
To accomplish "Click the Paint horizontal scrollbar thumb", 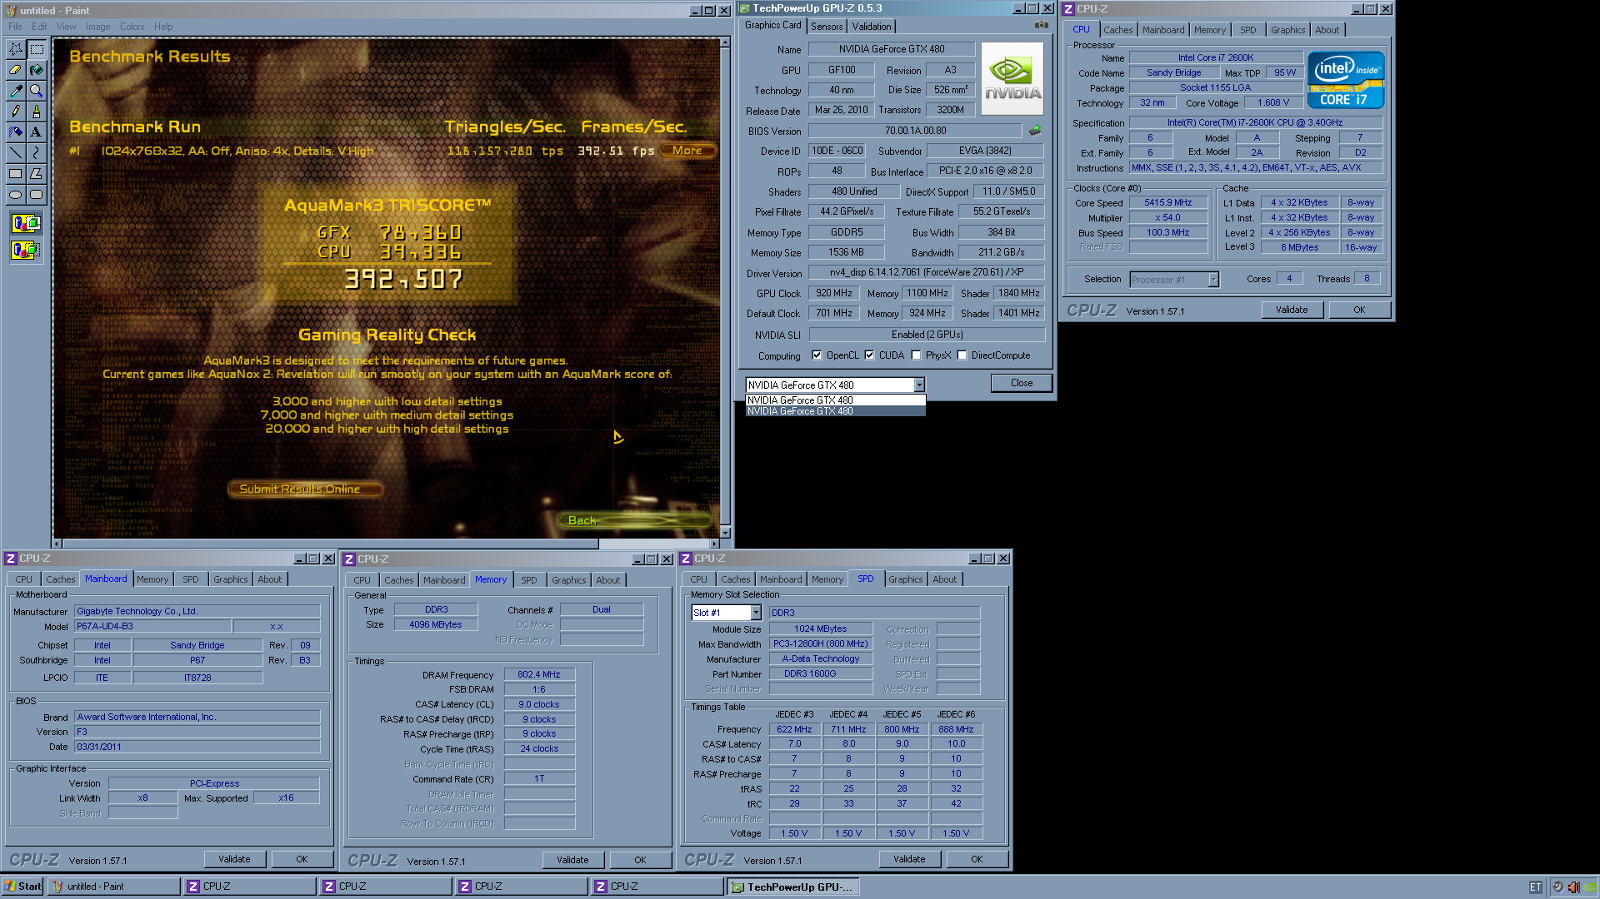I will (x=331, y=544).
